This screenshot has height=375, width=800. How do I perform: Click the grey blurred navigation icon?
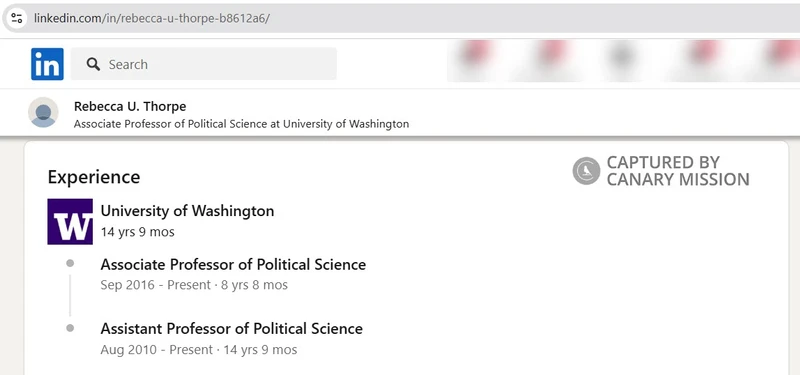point(623,56)
